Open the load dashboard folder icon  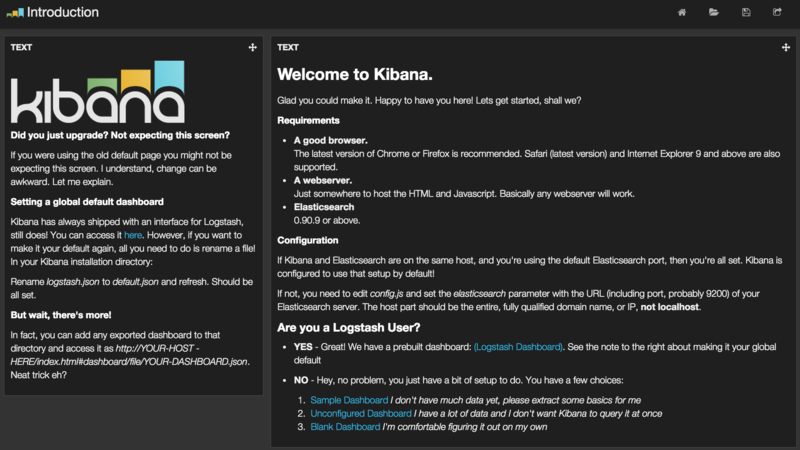coord(714,12)
